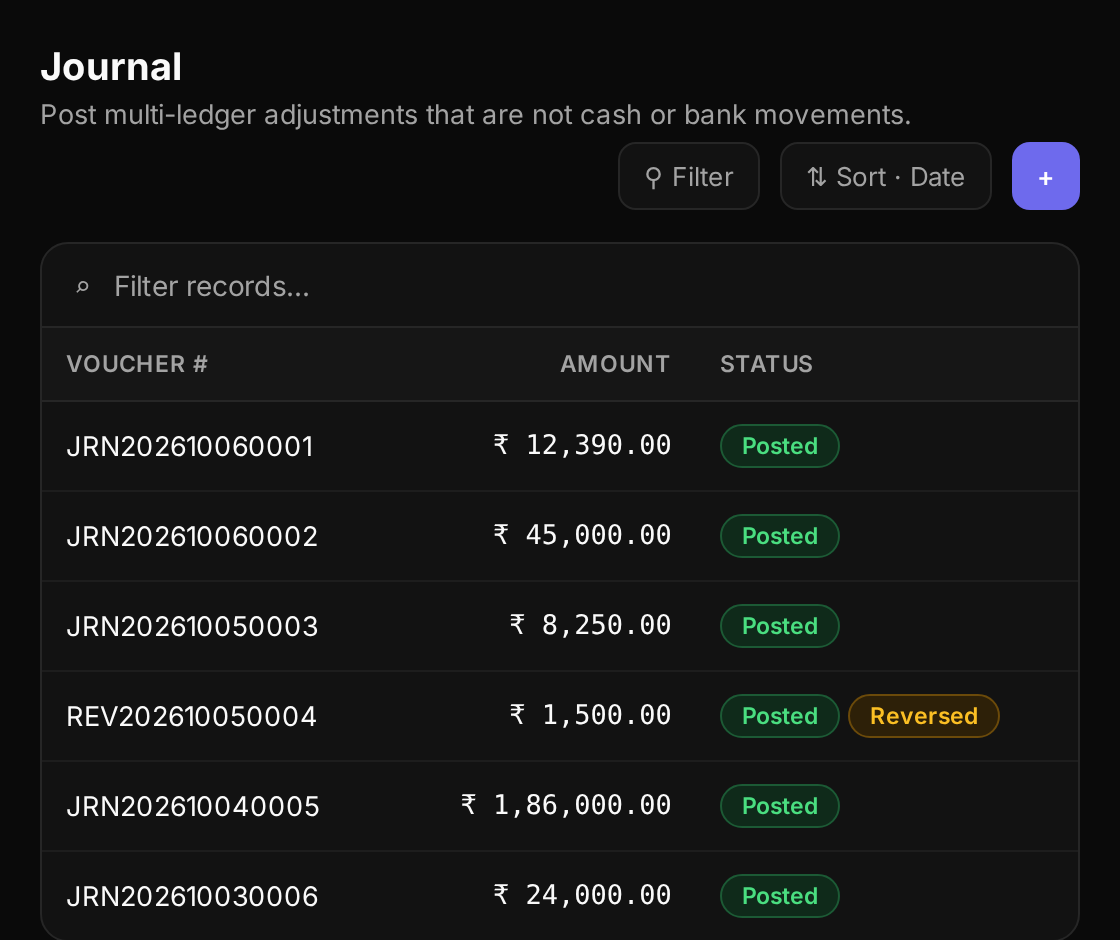Open voucher JRN202610050003

tap(192, 626)
